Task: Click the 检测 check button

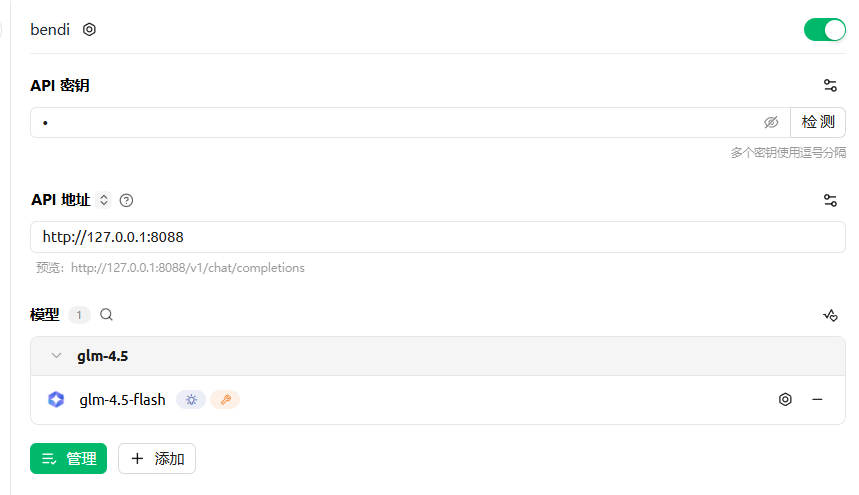Action: click(x=817, y=122)
